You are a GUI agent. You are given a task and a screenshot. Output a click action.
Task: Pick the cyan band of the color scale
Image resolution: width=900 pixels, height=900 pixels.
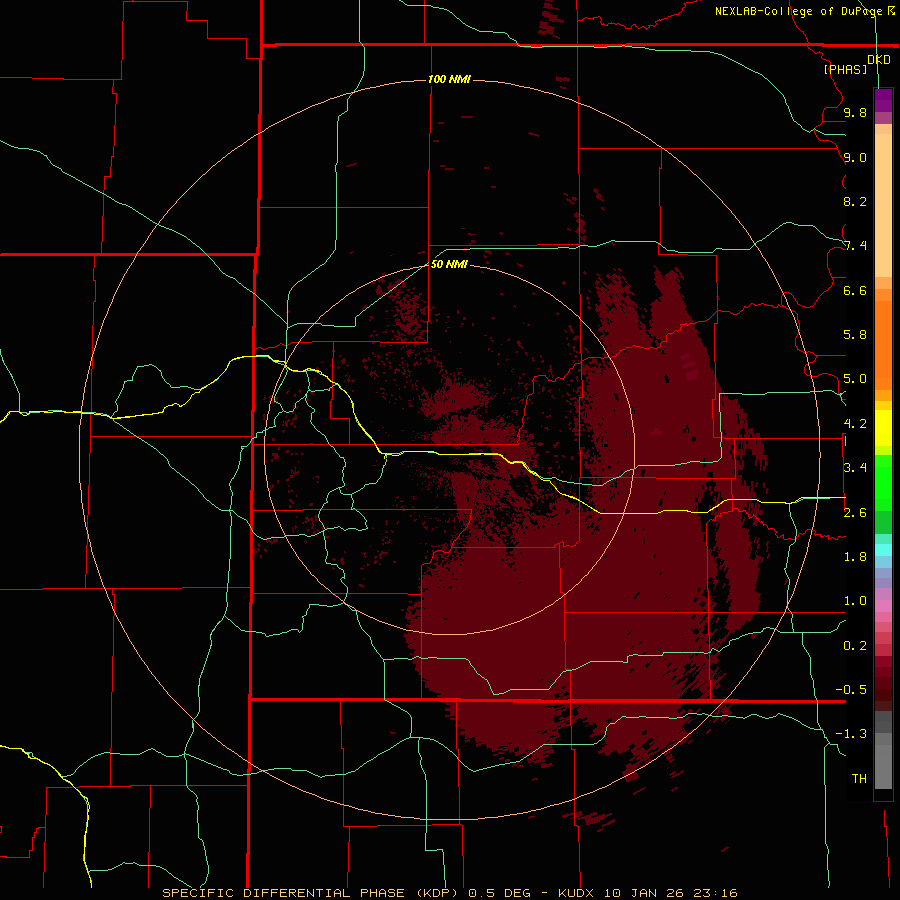(883, 549)
